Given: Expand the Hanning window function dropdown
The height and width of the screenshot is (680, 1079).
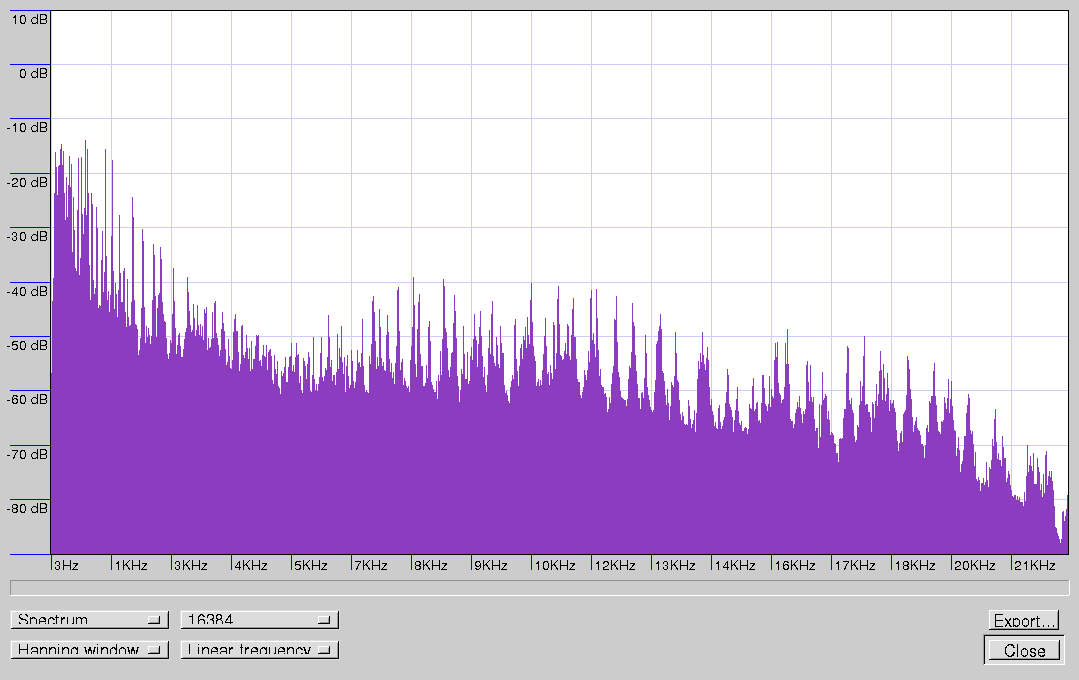Looking at the screenshot, I should point(88,650).
